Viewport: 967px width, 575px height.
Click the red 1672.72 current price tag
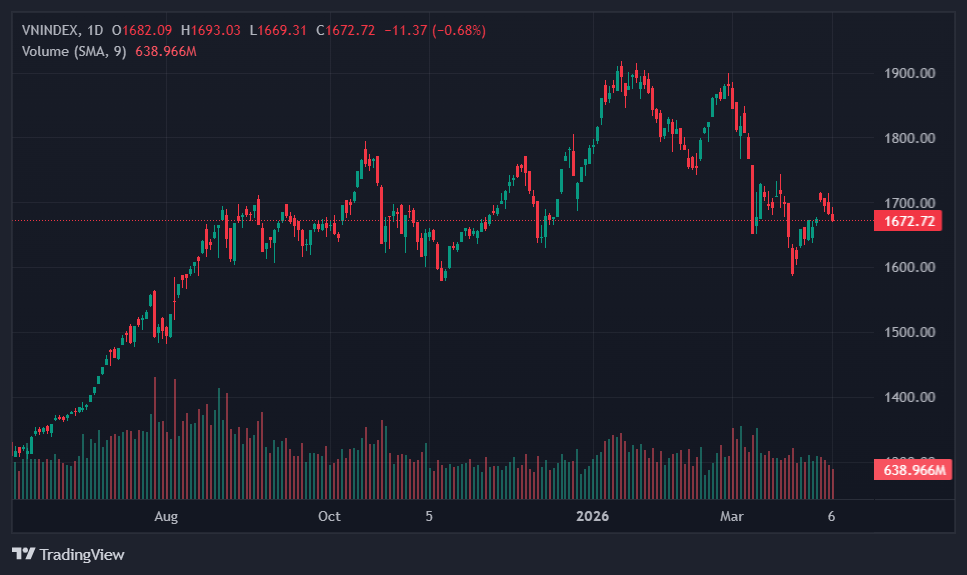pyautogui.click(x=909, y=221)
